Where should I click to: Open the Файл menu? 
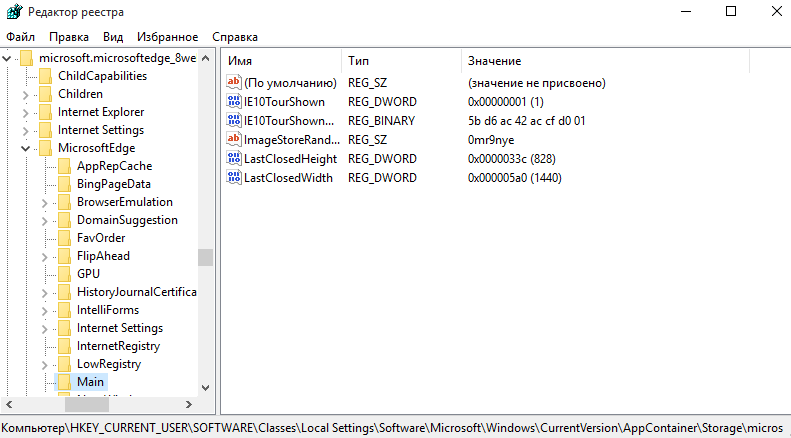pyautogui.click(x=20, y=36)
